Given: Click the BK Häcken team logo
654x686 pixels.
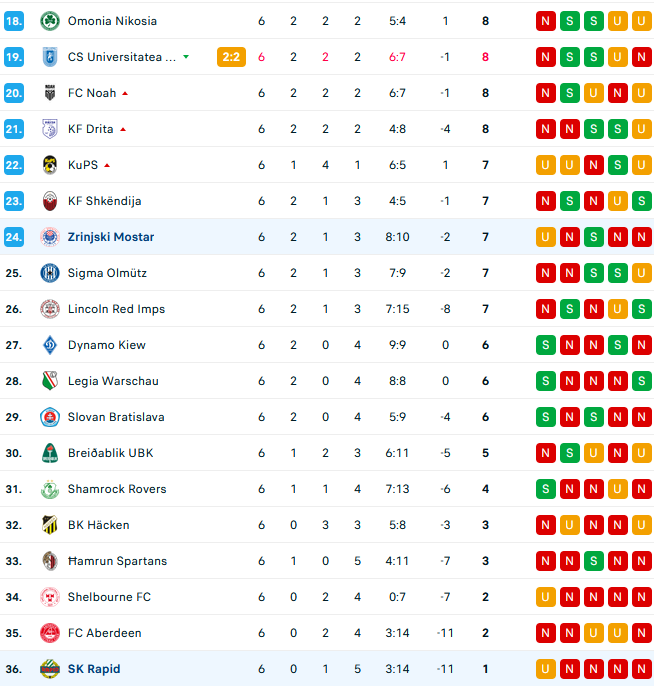Looking at the screenshot, I should coord(49,525).
